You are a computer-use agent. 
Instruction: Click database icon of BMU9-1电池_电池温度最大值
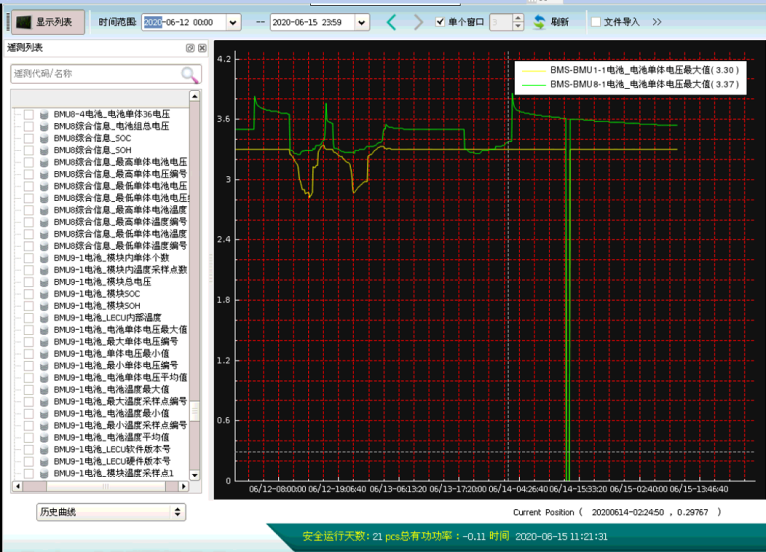[44, 389]
